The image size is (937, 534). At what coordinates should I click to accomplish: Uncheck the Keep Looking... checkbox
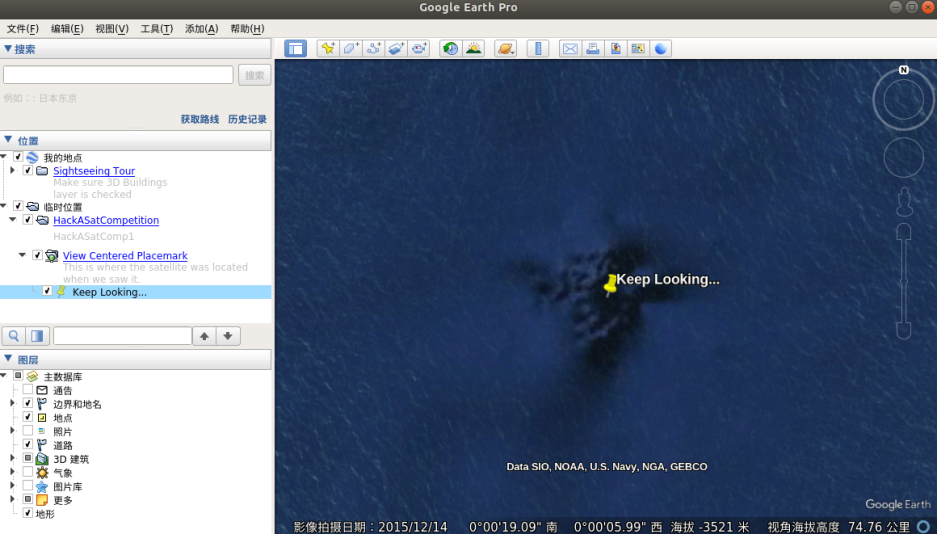tap(47, 291)
